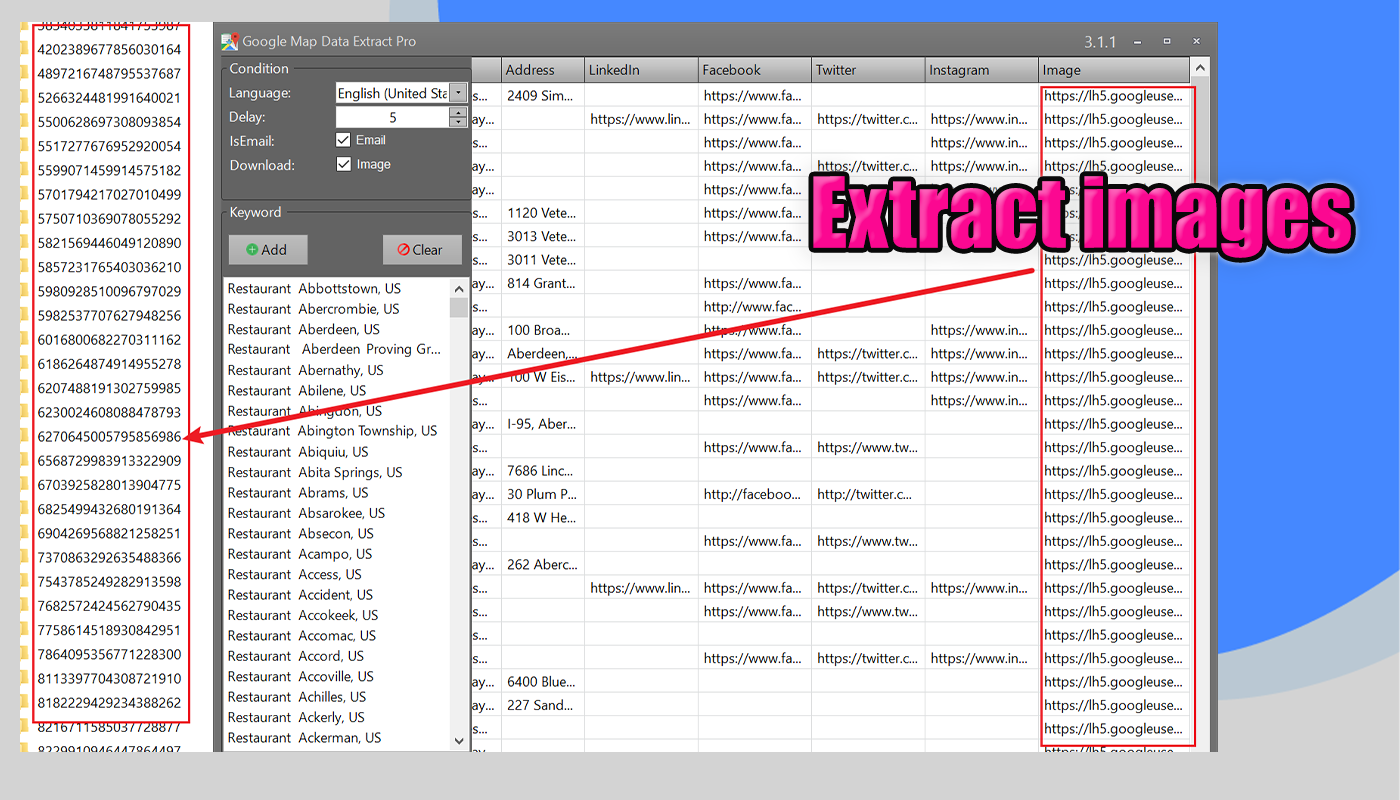Viewport: 1400px width, 800px height.
Task: Click the results table scroll-up arrow
Action: pyautogui.click(x=1201, y=68)
